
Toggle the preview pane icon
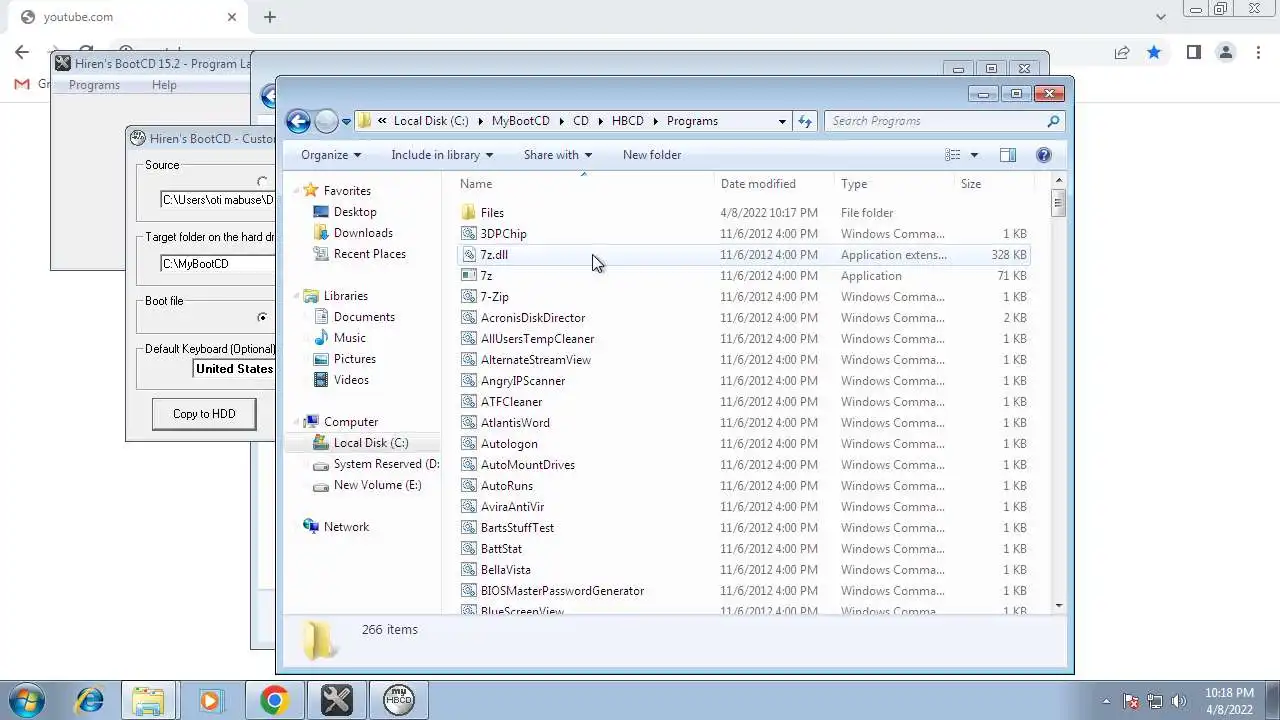(x=1007, y=155)
